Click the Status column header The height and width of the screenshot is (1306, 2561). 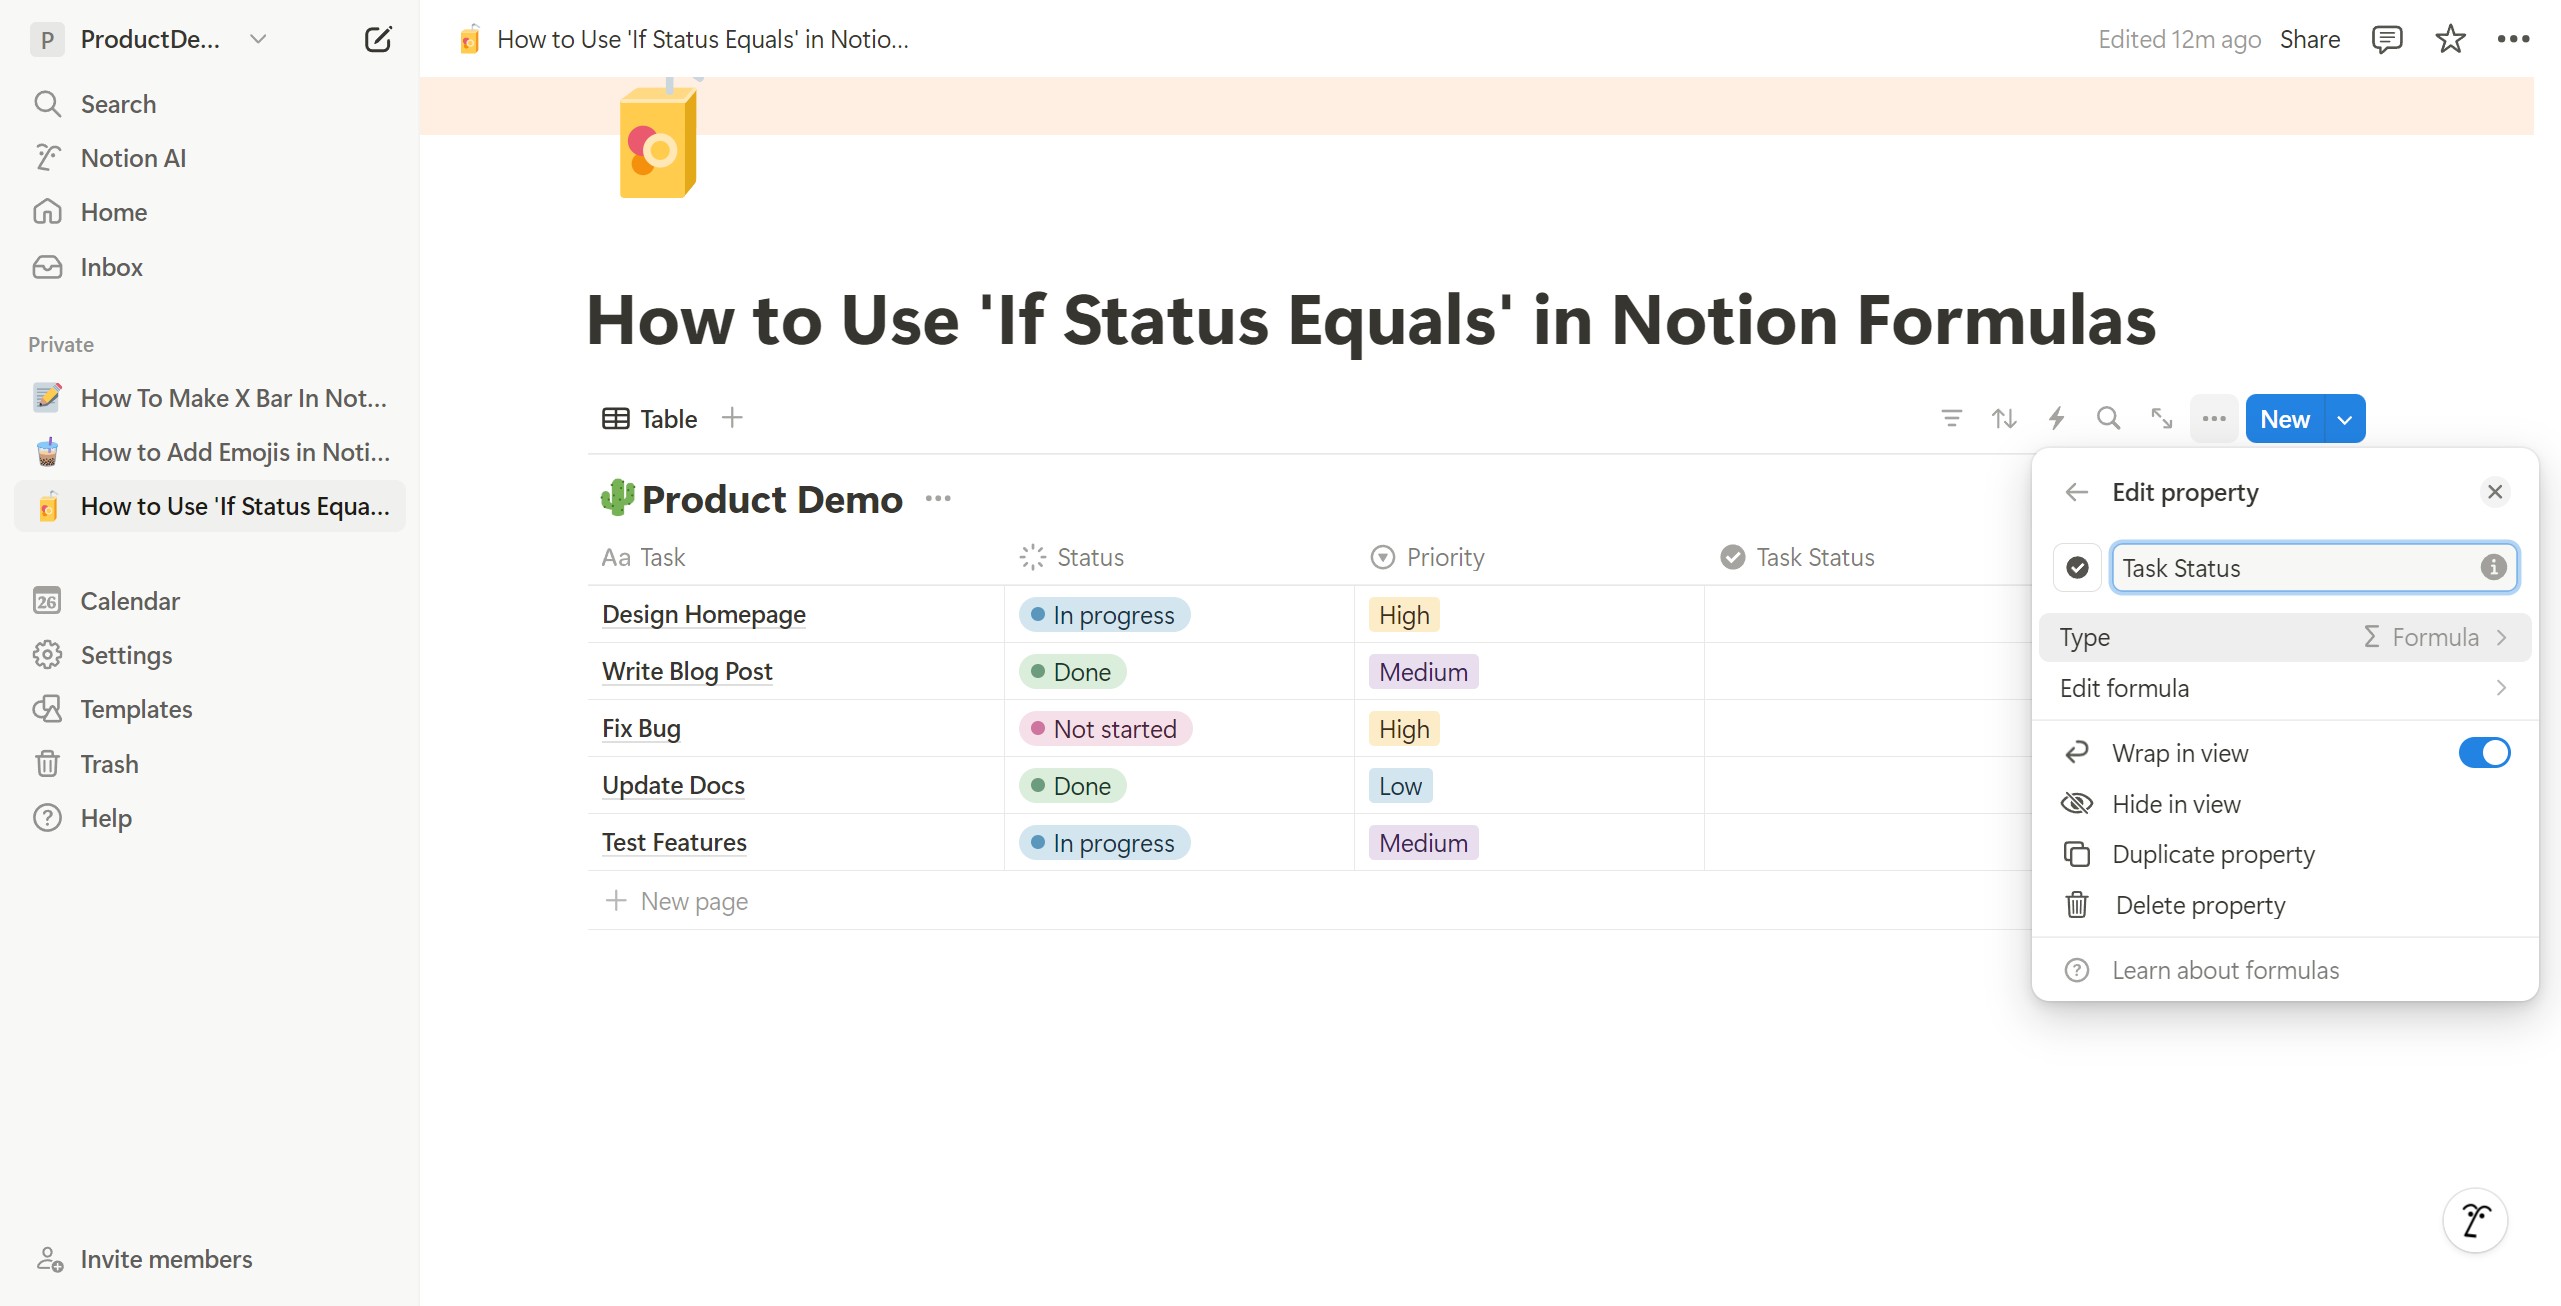[1179, 557]
